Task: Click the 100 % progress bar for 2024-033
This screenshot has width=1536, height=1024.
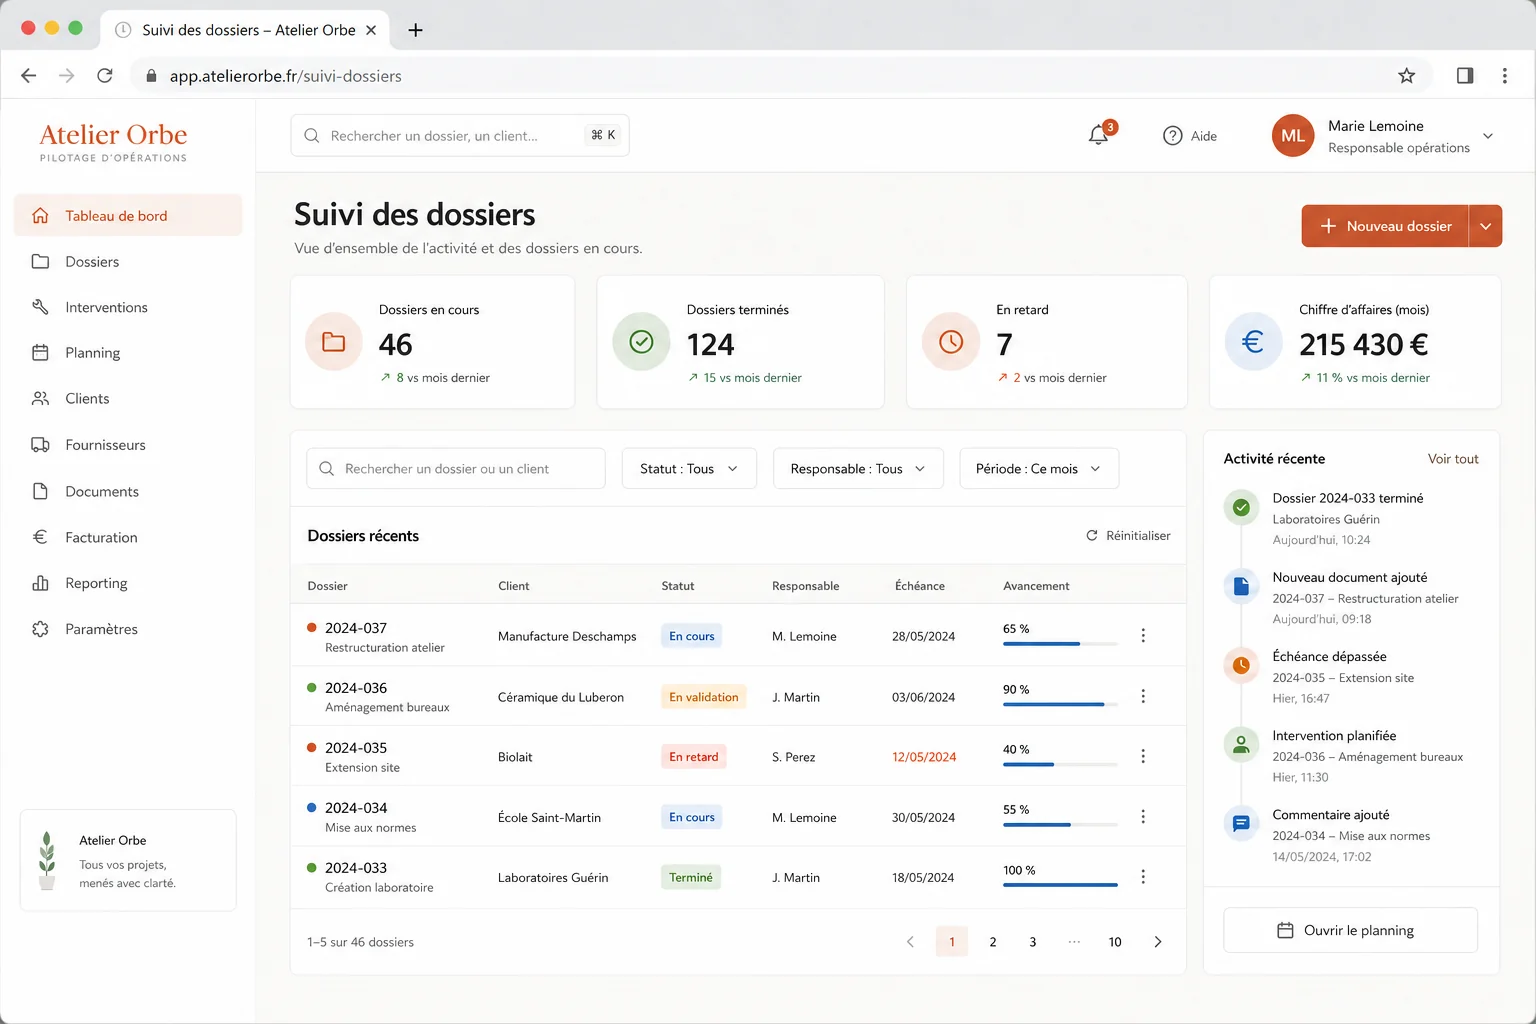Action: click(1060, 885)
